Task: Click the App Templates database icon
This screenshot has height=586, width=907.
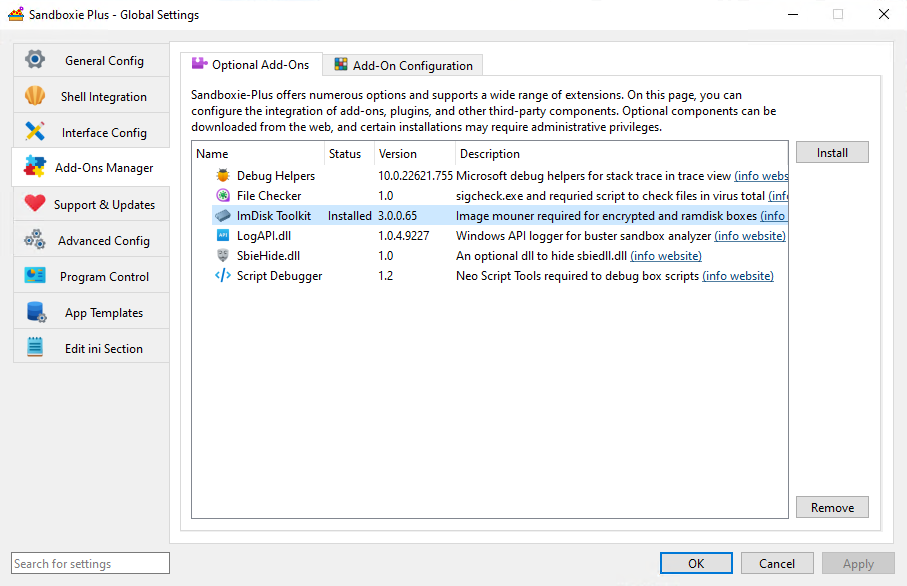Action: (35, 312)
